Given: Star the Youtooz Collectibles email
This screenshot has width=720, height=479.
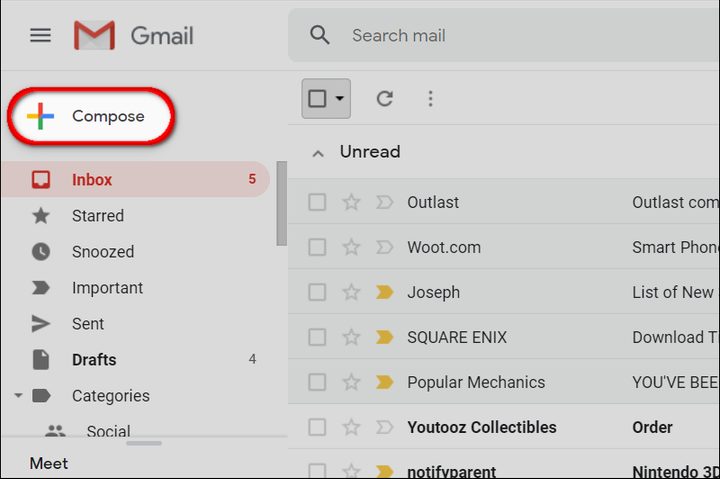Looking at the screenshot, I should point(351,427).
